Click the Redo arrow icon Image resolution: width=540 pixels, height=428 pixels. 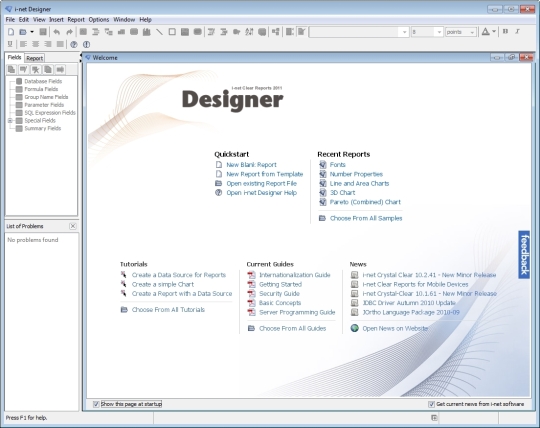pyautogui.click(x=69, y=32)
